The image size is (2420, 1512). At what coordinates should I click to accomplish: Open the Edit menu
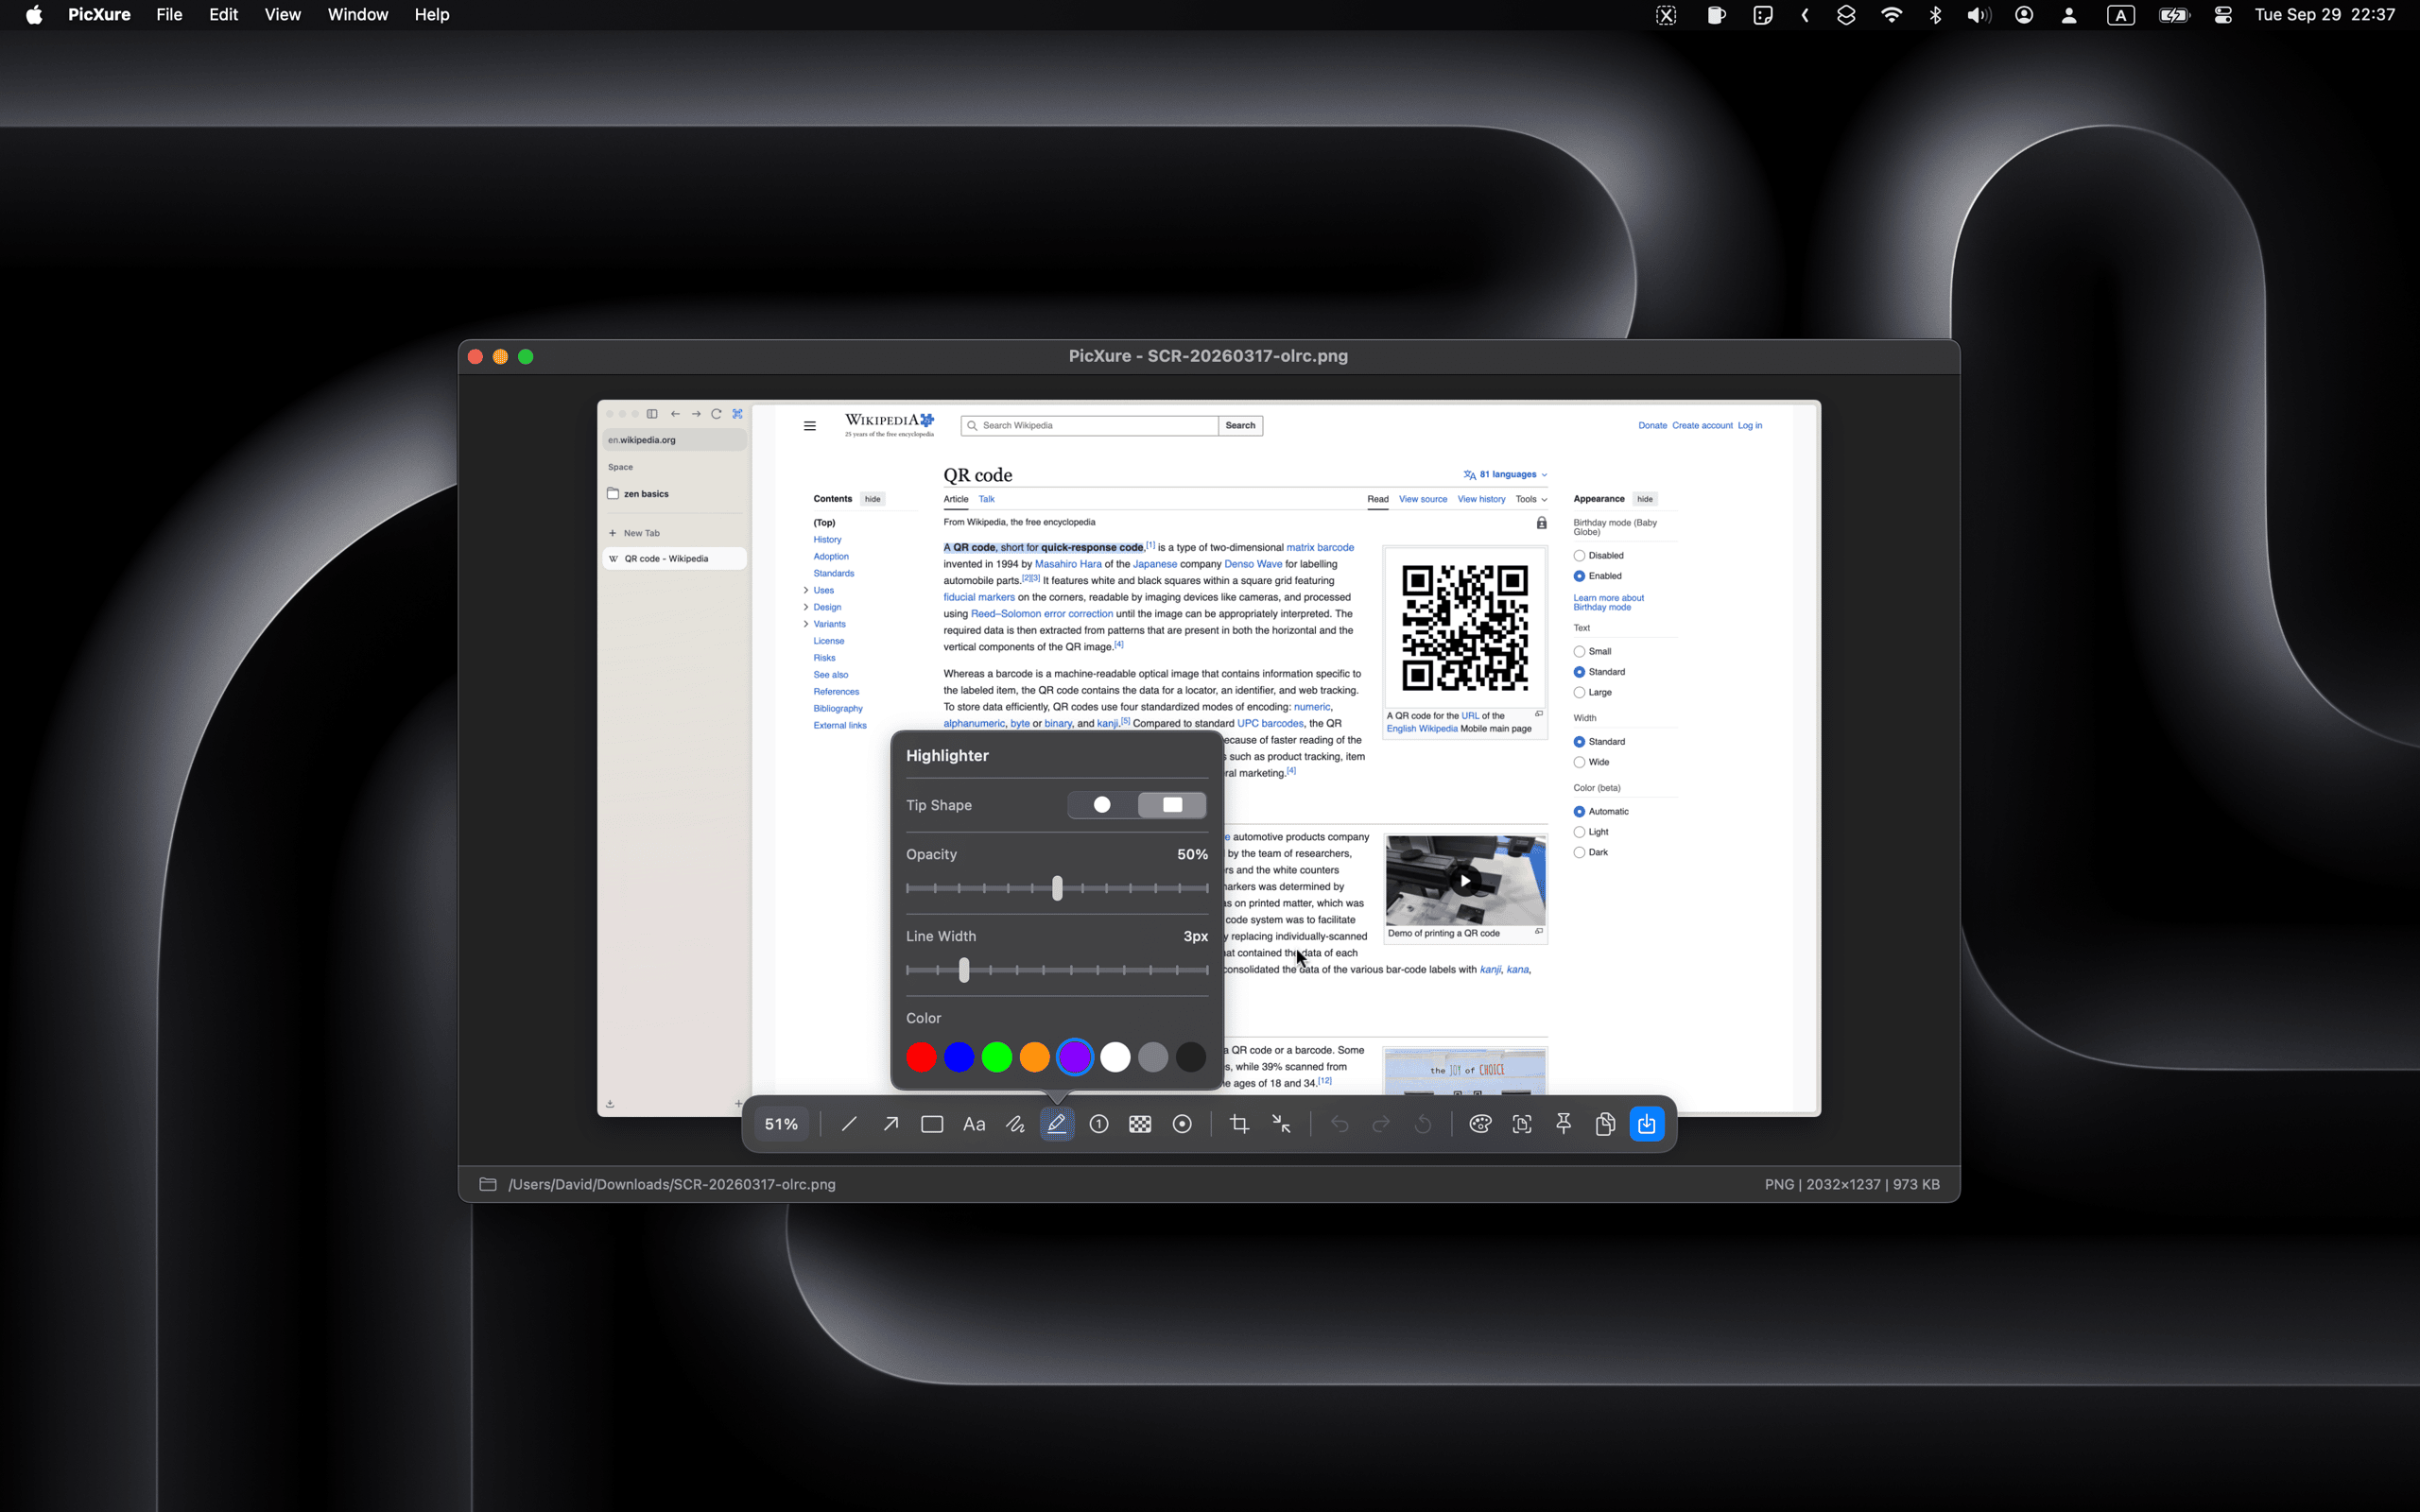point(223,15)
